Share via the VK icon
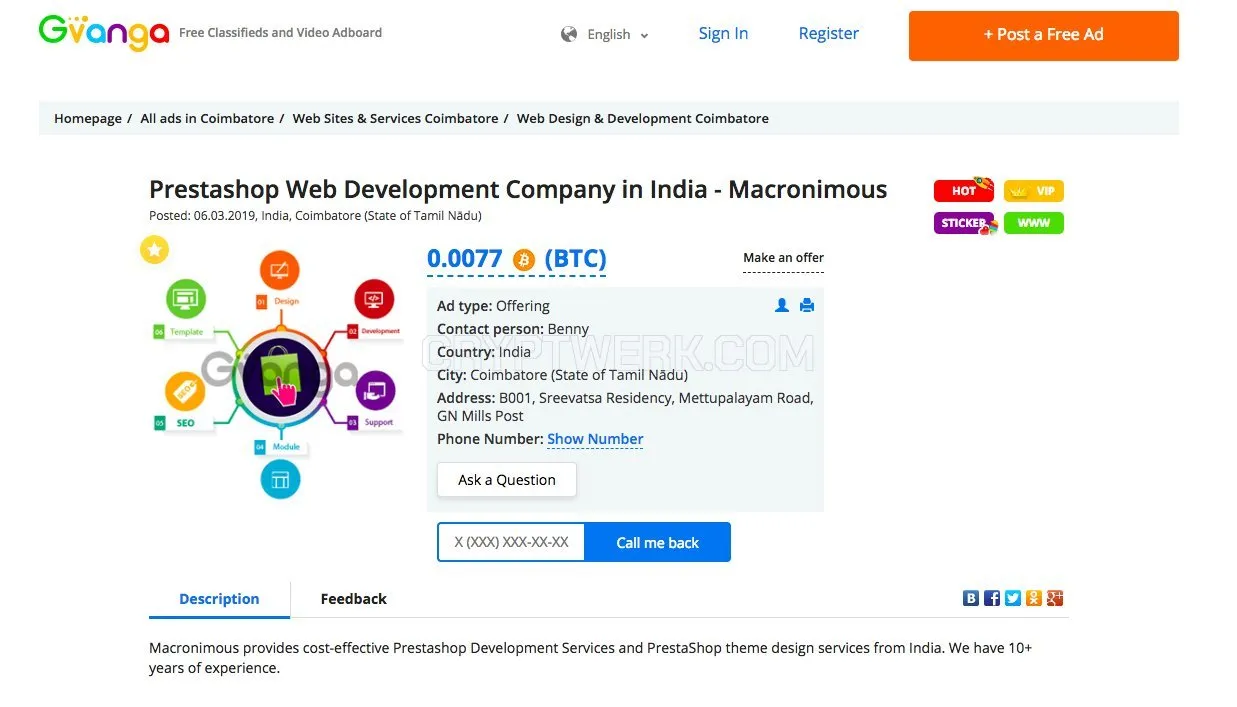The image size is (1237, 707). tap(971, 598)
